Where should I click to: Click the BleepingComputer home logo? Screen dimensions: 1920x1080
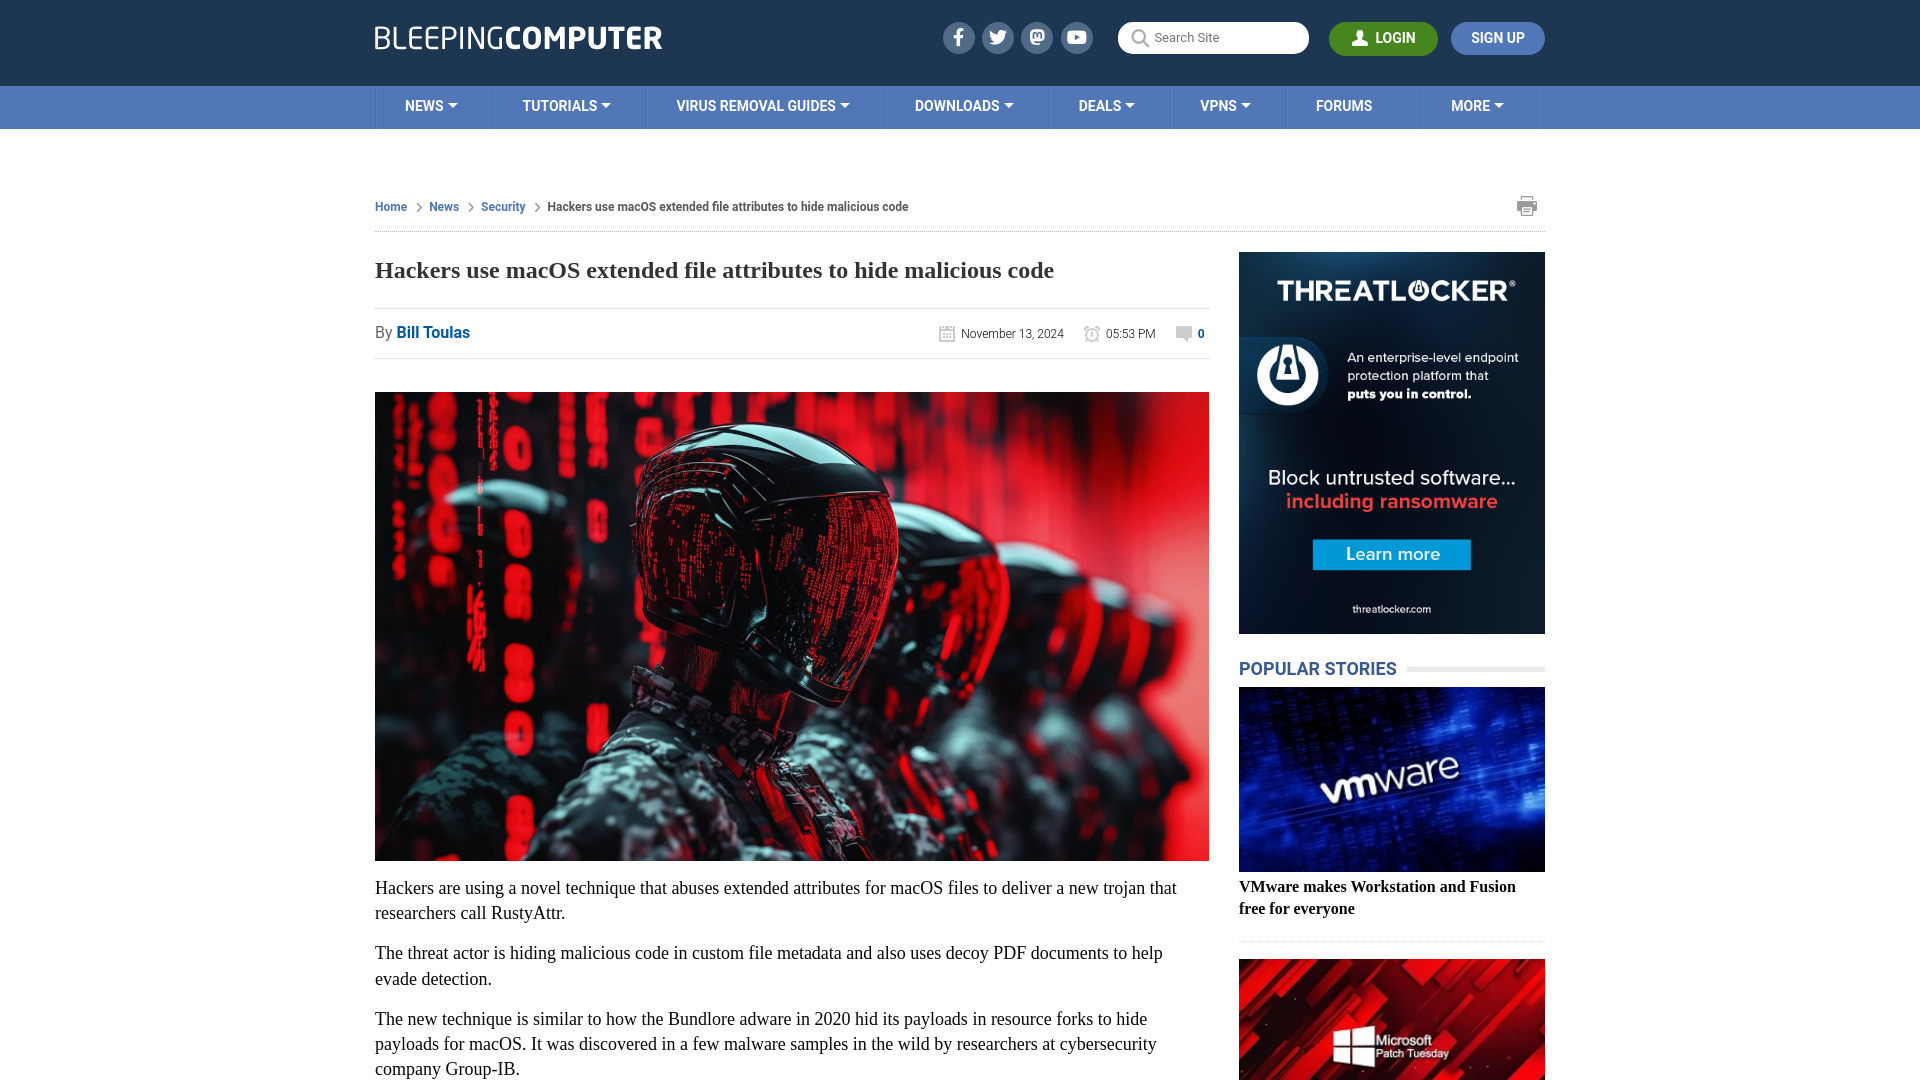coord(518,38)
